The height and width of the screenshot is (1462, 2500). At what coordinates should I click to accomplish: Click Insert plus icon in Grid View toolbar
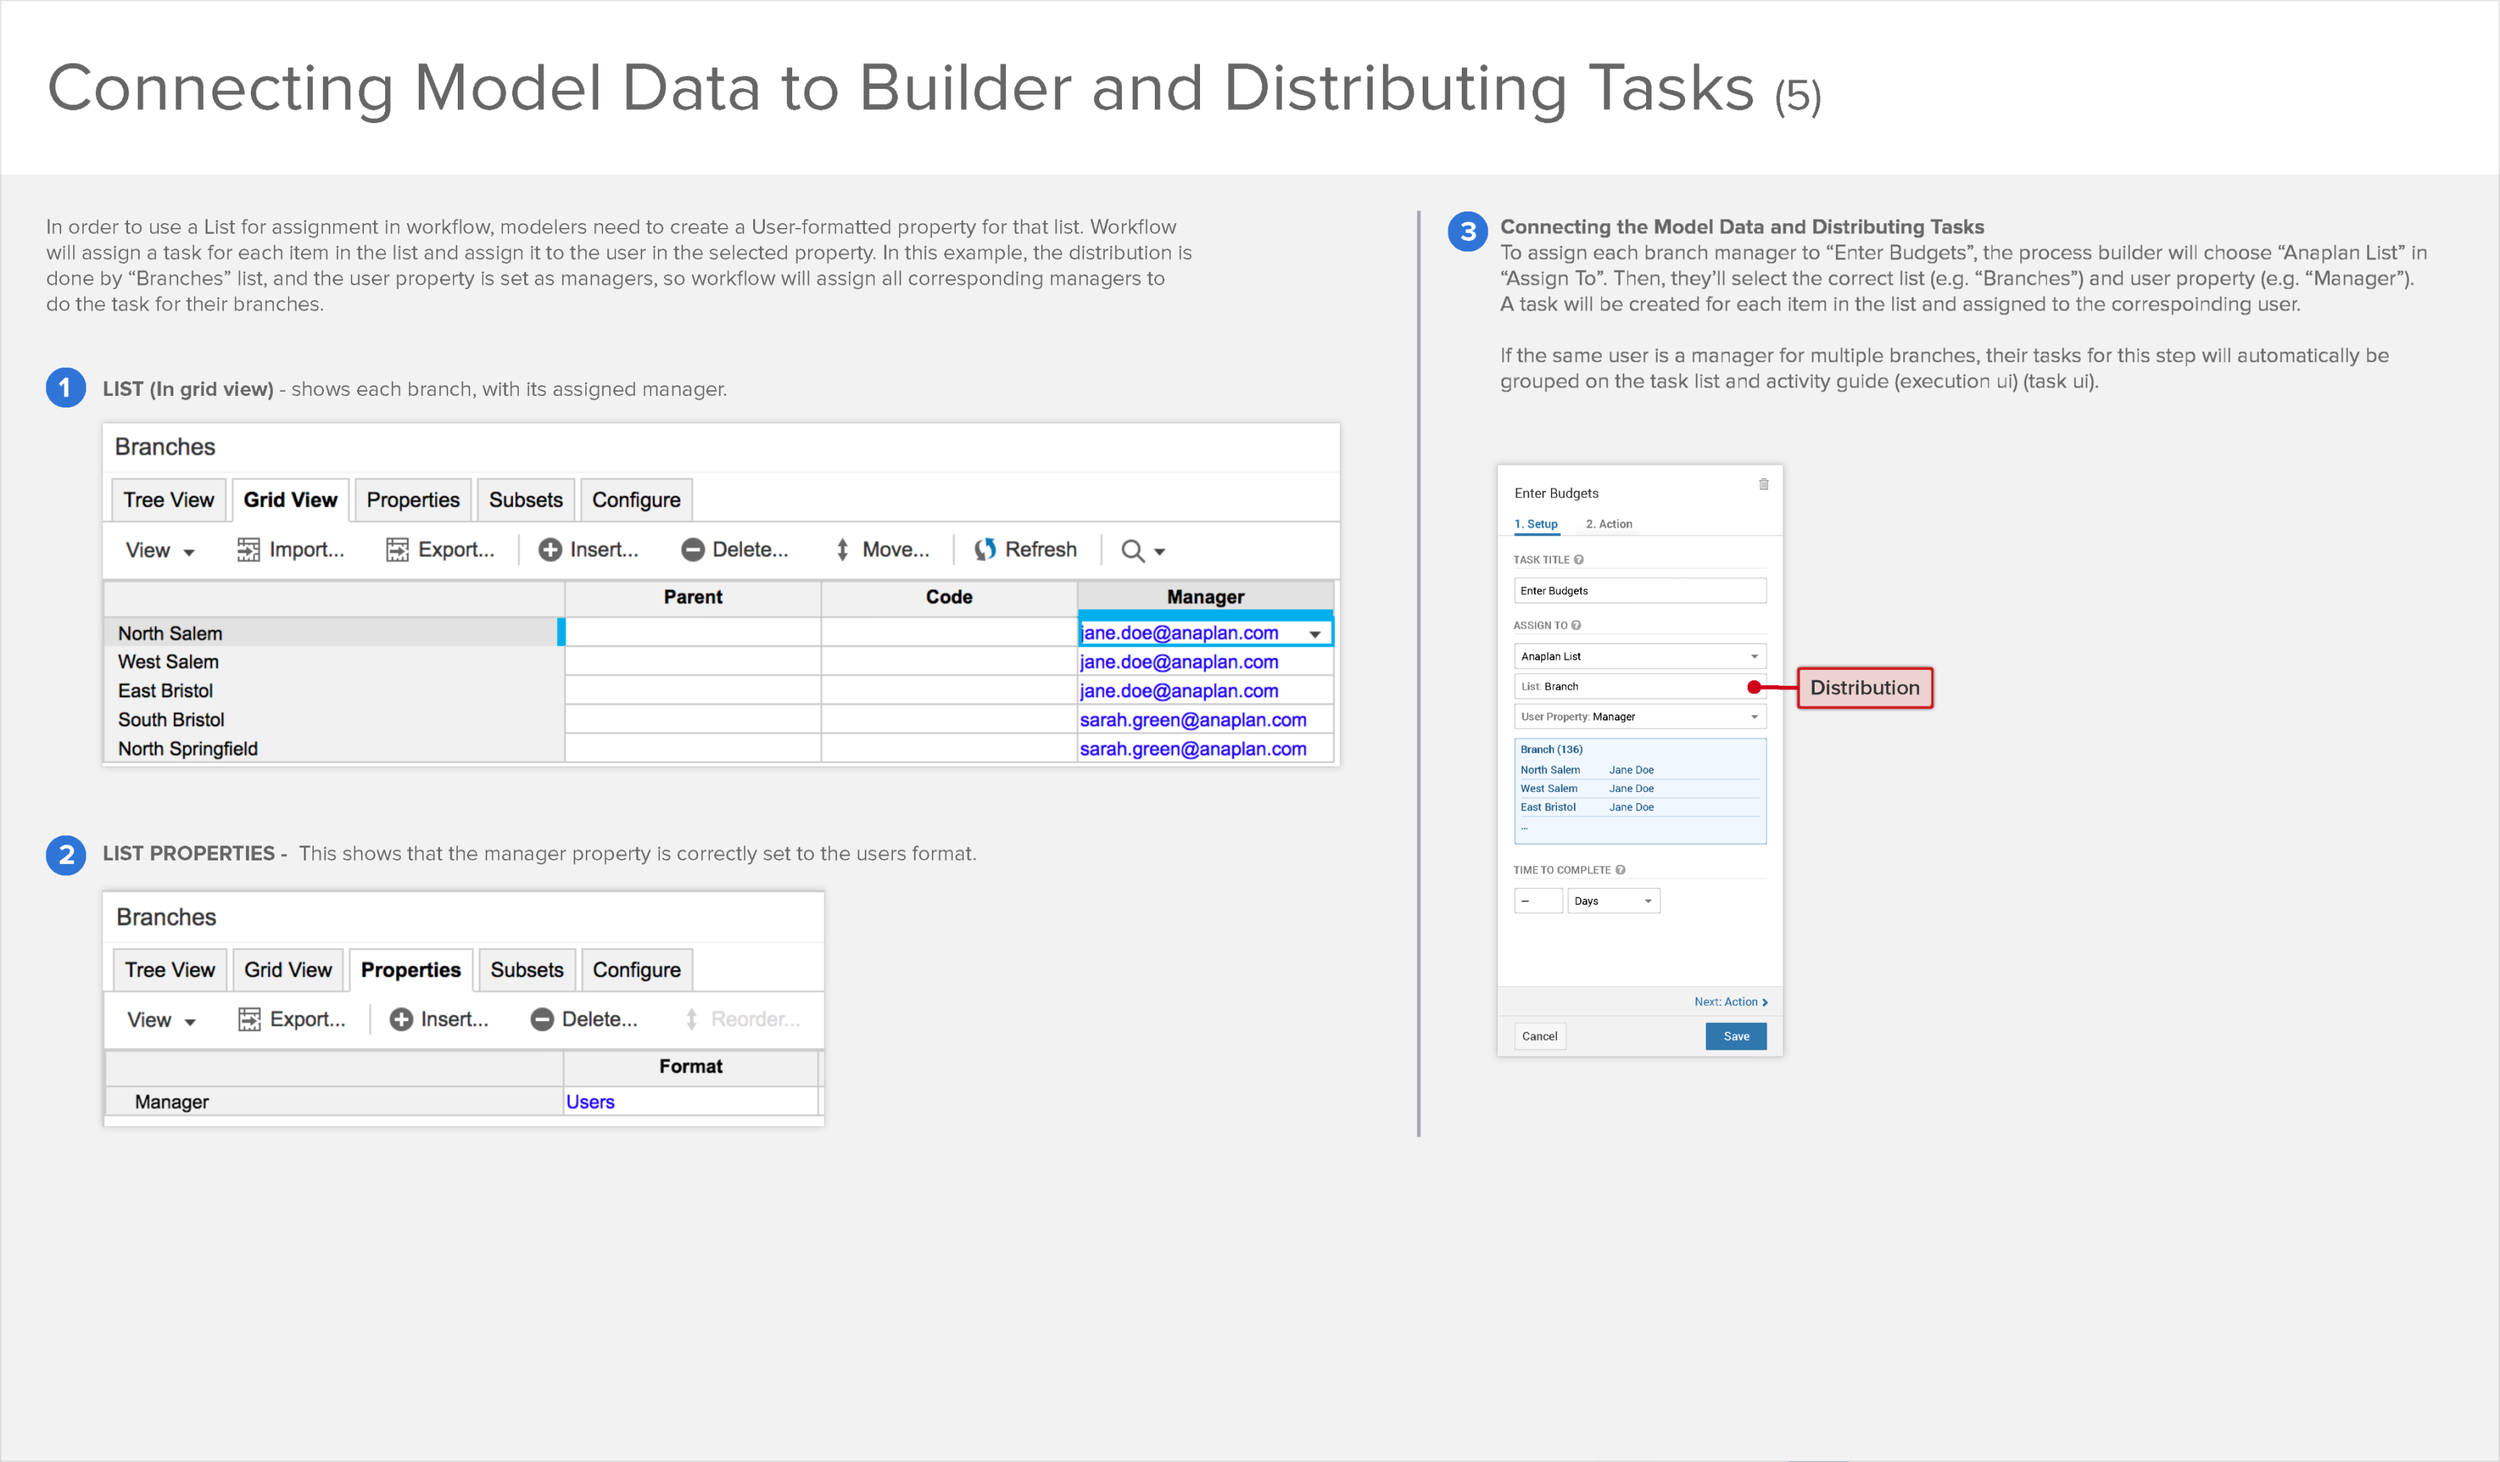pyautogui.click(x=549, y=549)
